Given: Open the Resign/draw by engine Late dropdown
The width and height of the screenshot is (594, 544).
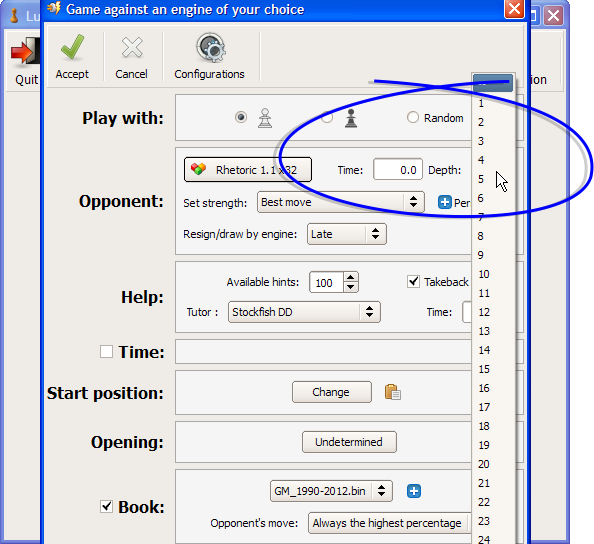Looking at the screenshot, I should click(347, 234).
